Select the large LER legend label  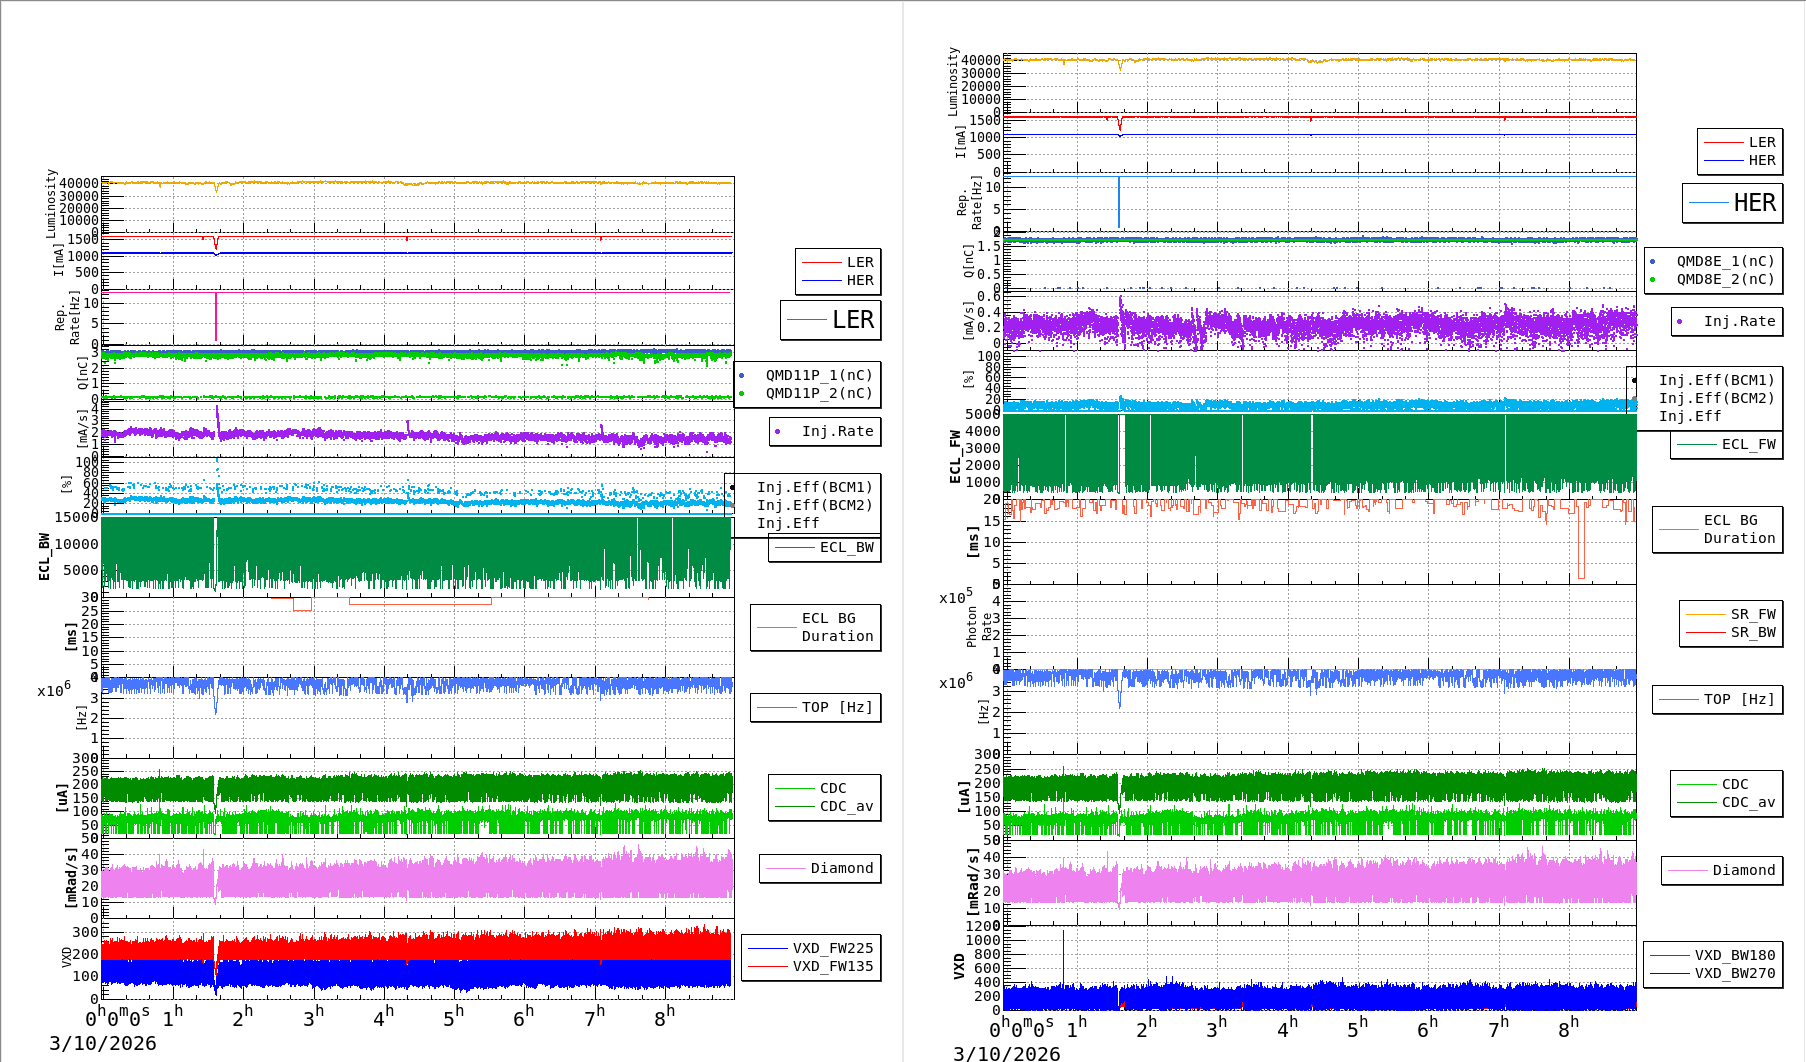coord(852,320)
